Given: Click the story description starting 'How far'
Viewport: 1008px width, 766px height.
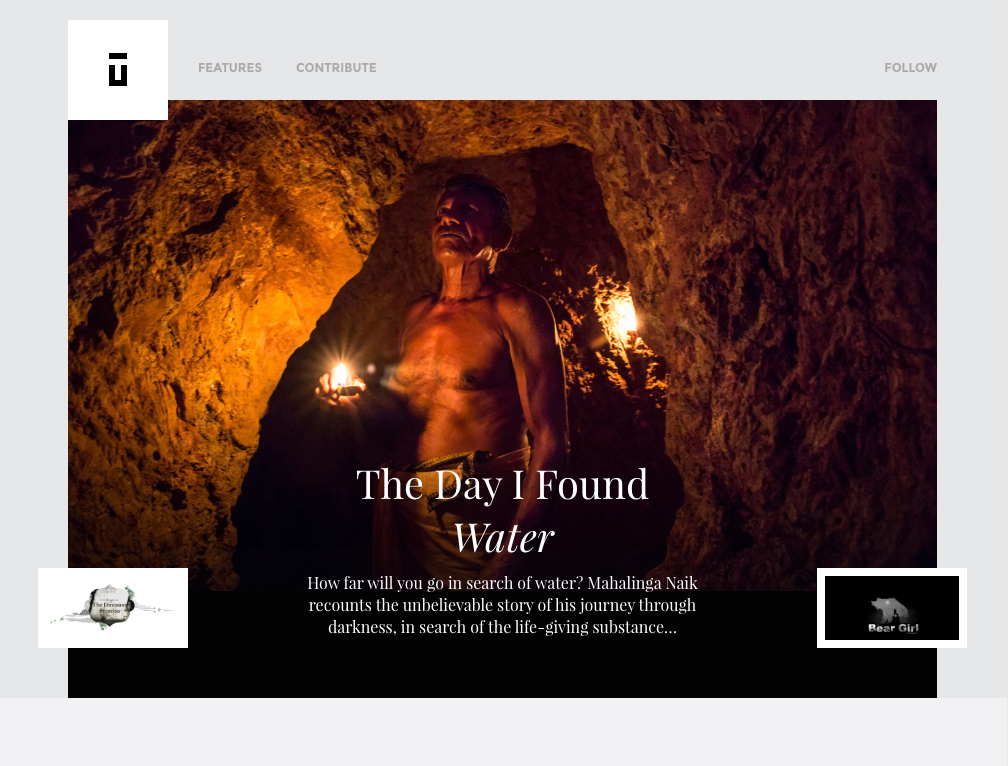Looking at the screenshot, I should 502,605.
